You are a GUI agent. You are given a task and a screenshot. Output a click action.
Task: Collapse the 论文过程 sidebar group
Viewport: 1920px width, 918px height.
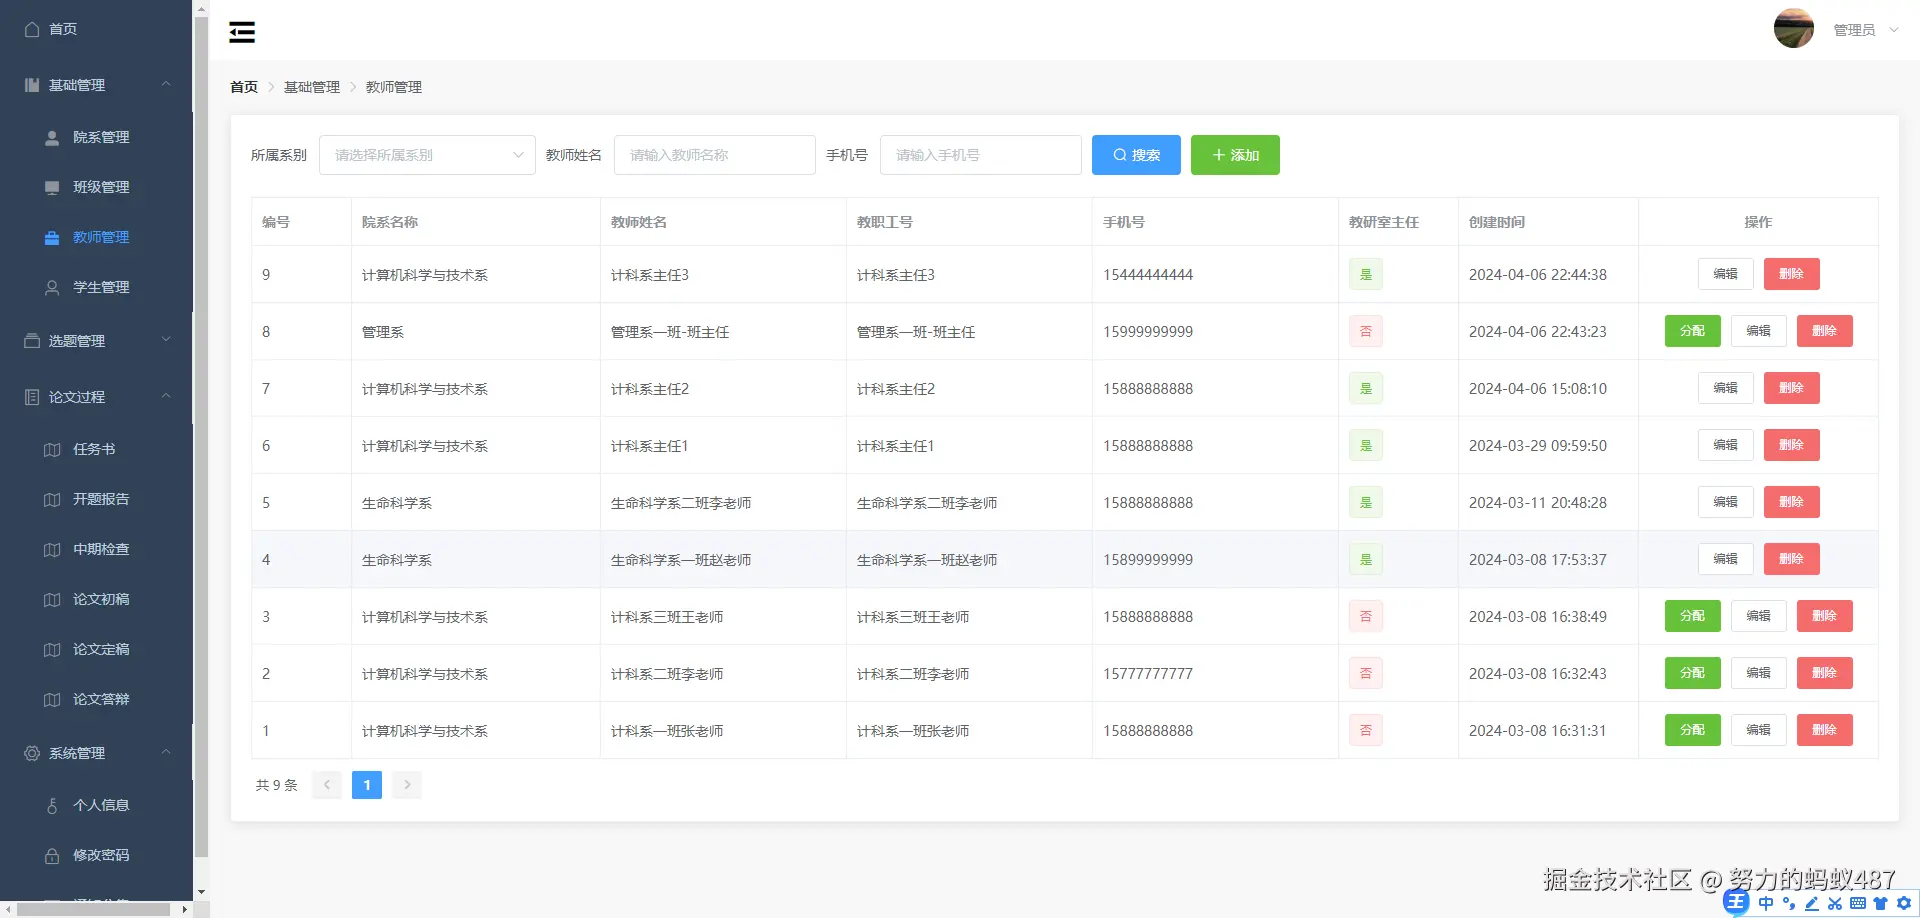click(x=166, y=396)
